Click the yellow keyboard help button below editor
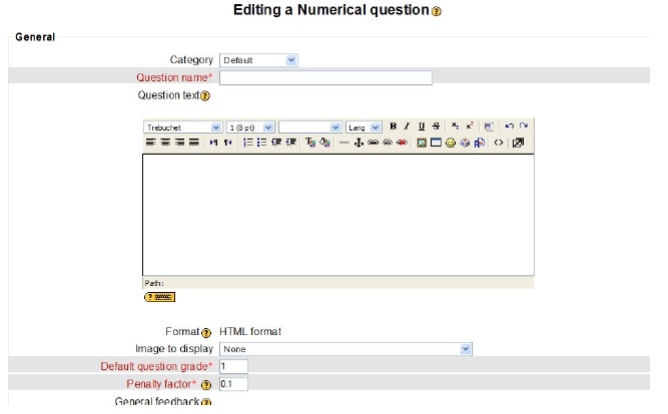This screenshot has width=668, height=414. (x=160, y=296)
